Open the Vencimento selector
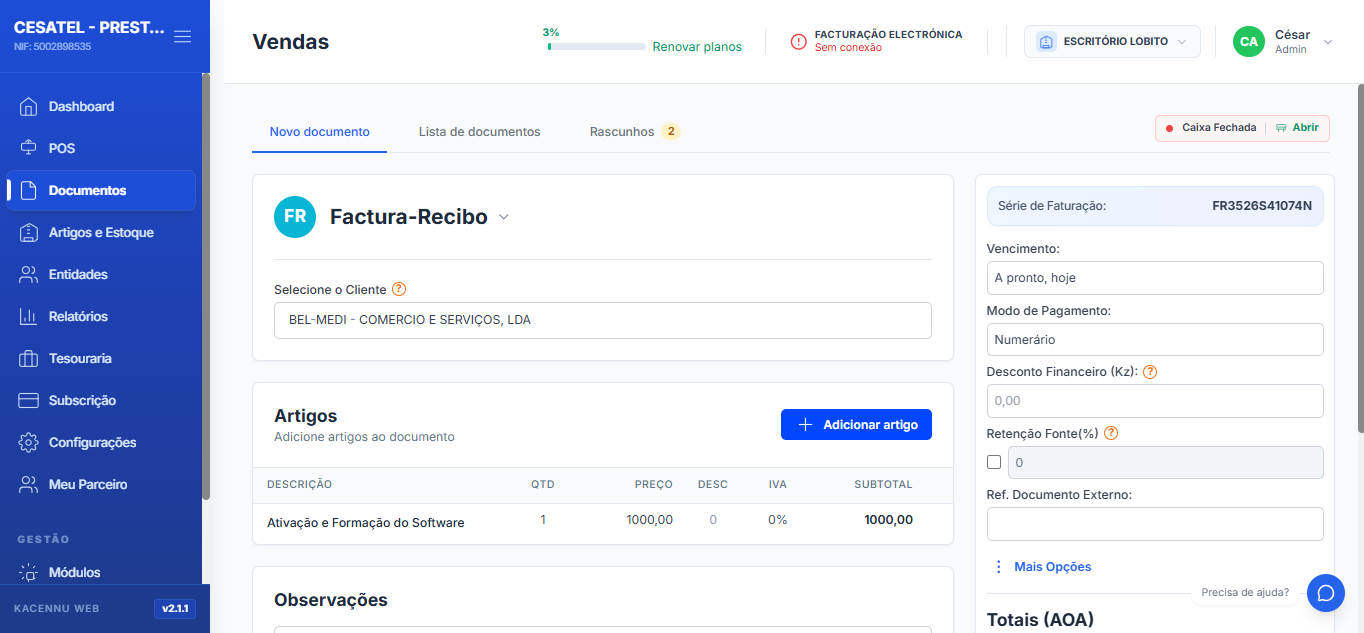The image size is (1364, 633). click(x=1155, y=278)
